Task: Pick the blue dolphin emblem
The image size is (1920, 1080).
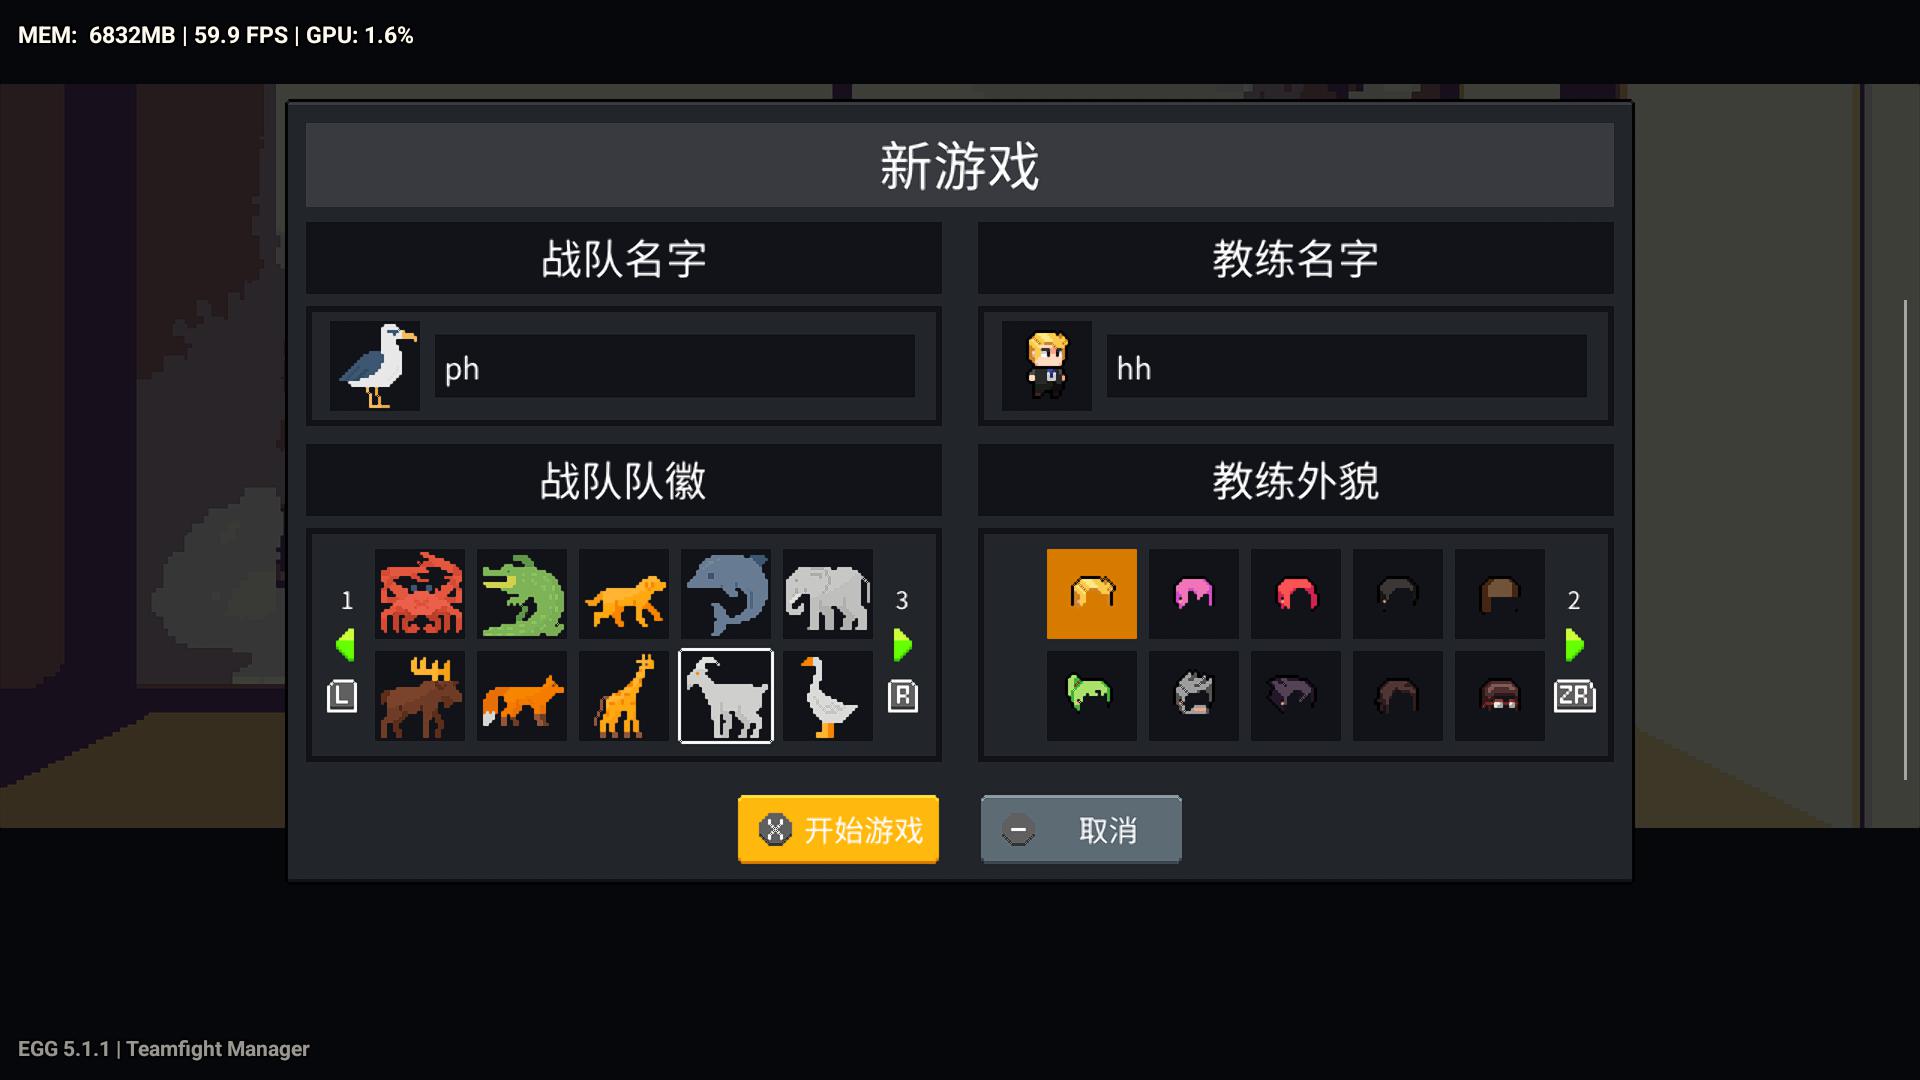Action: pos(726,594)
